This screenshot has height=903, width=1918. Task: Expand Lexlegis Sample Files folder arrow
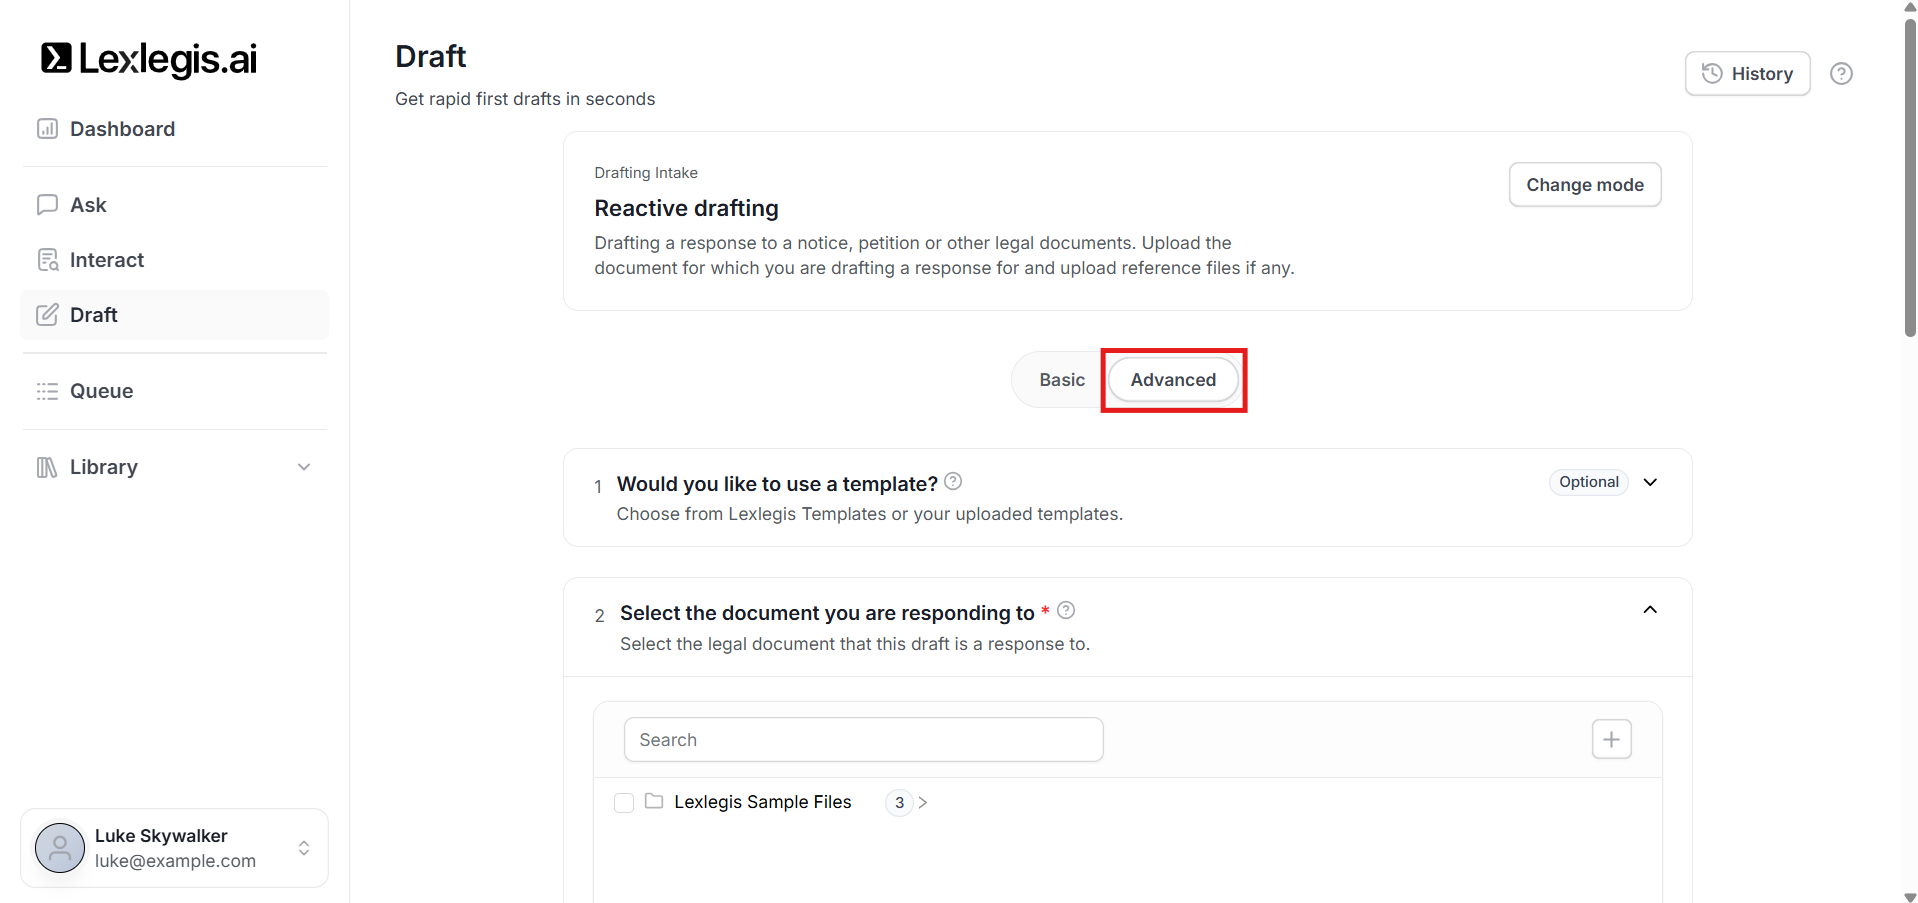(x=922, y=803)
